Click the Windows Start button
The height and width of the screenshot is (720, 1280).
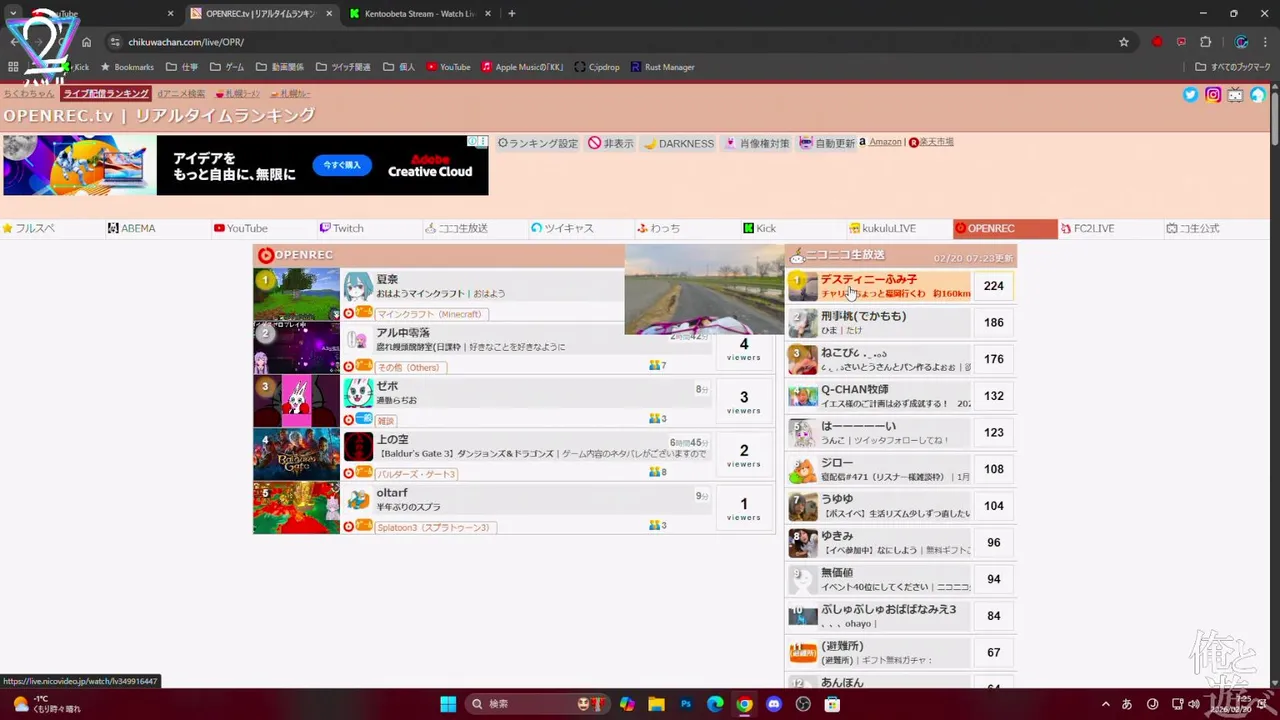tap(448, 704)
